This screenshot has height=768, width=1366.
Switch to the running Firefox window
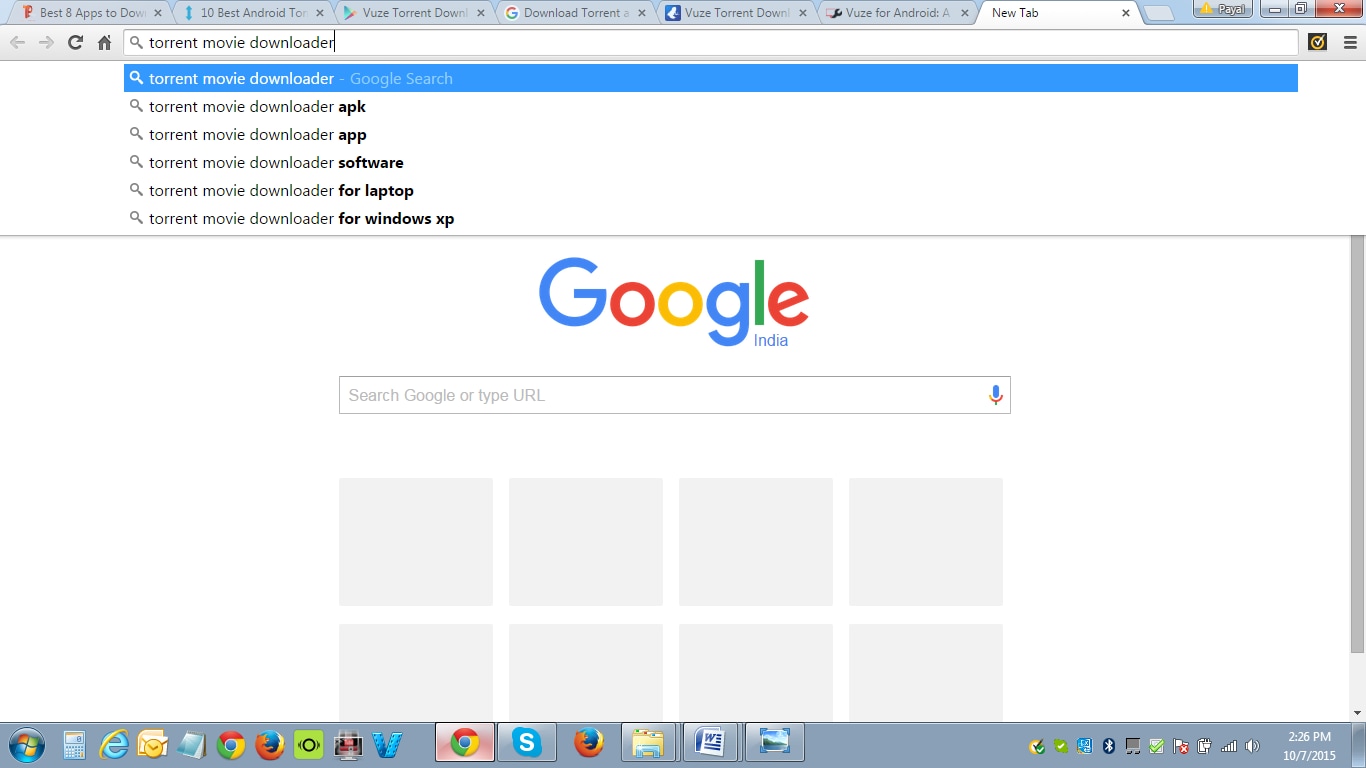pos(589,743)
